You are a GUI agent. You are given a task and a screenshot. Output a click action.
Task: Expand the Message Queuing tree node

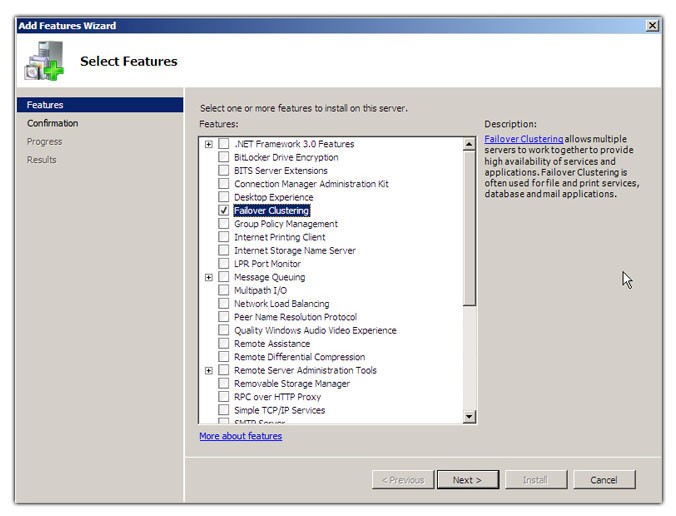pos(209,277)
